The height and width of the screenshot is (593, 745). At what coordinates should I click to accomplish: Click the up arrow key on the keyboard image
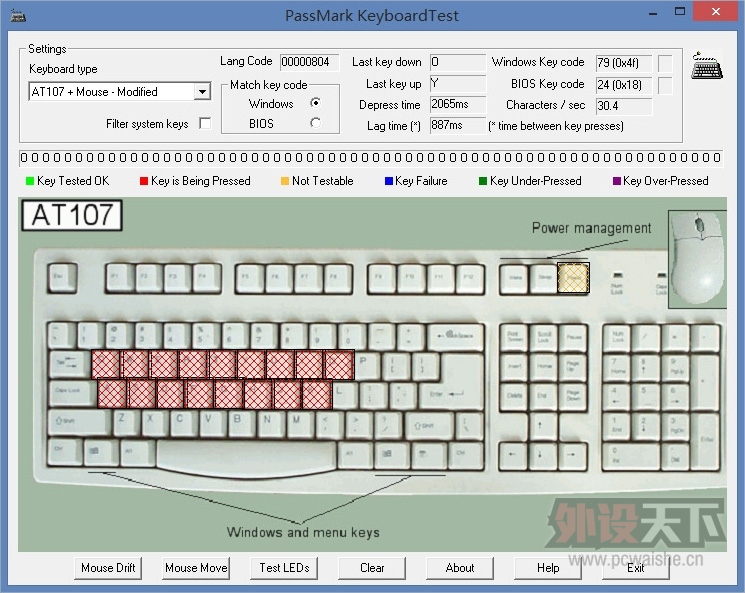click(x=543, y=425)
